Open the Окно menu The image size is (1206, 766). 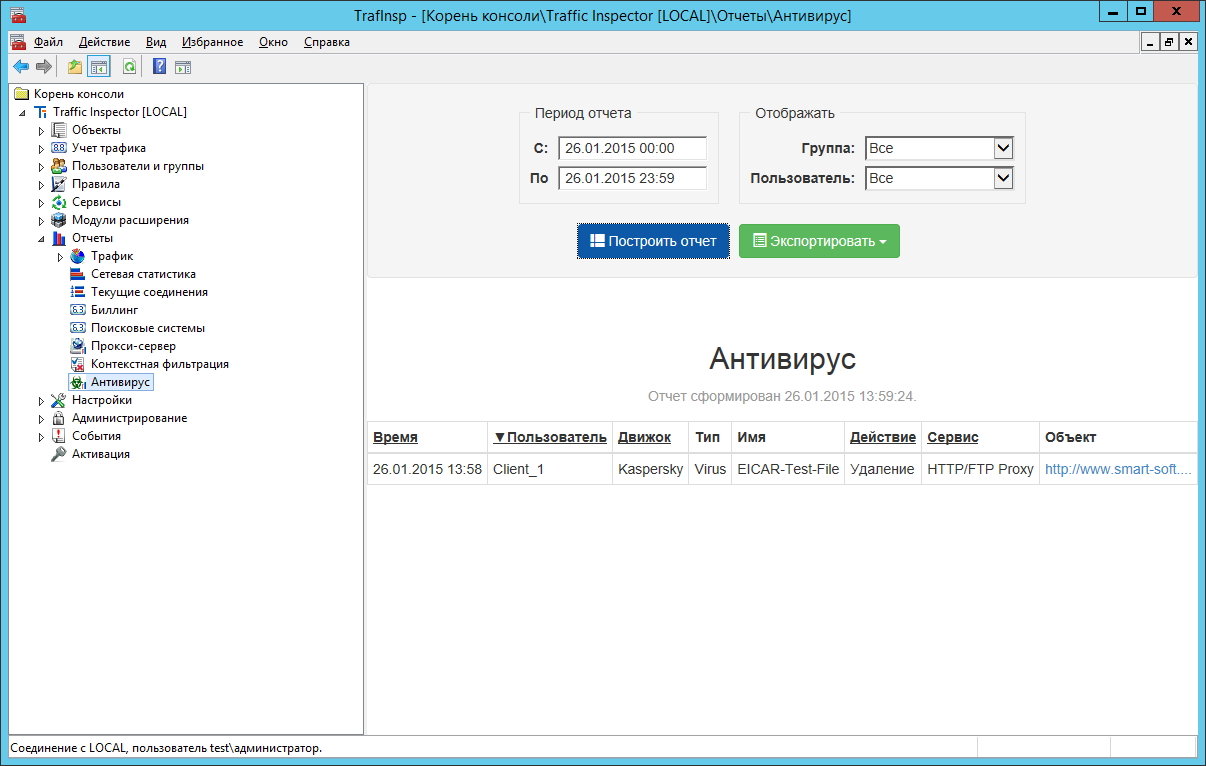click(273, 42)
